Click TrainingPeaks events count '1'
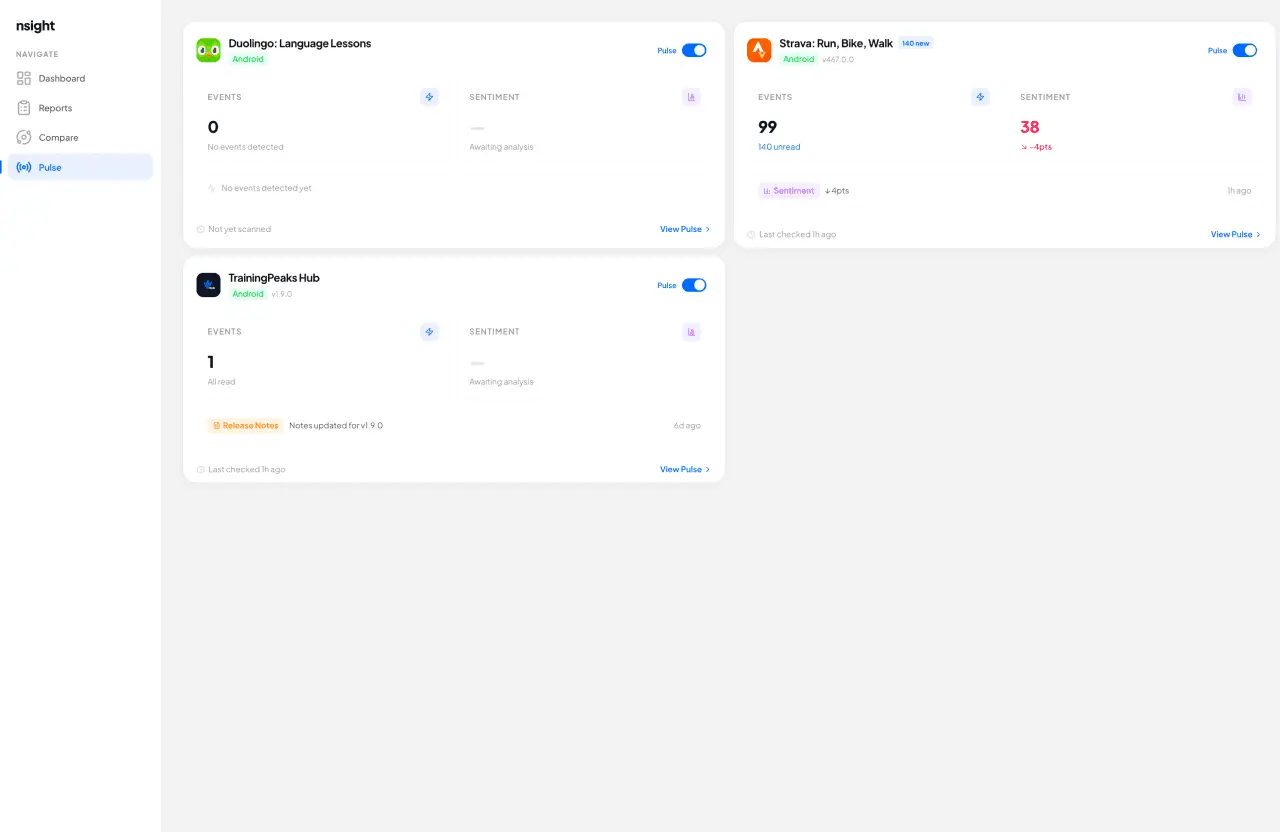Screen dimensions: 1280x832 tap(211, 362)
